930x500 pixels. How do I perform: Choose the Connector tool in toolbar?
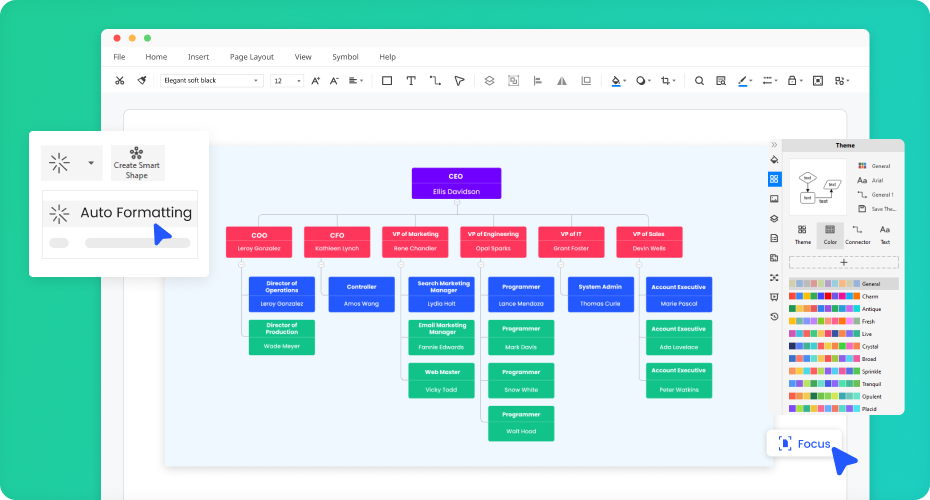pos(435,80)
